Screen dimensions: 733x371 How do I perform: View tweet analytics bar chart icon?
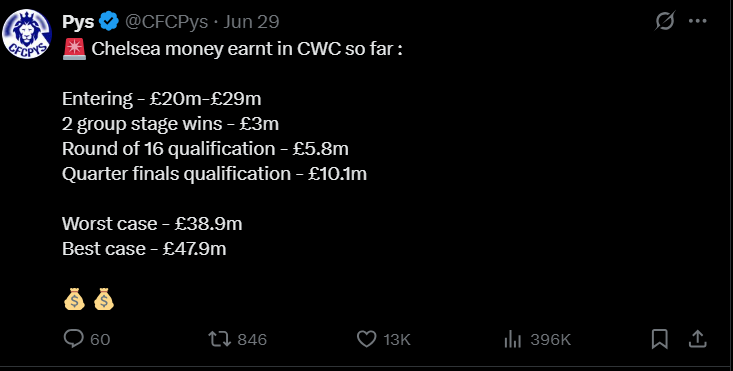point(513,339)
